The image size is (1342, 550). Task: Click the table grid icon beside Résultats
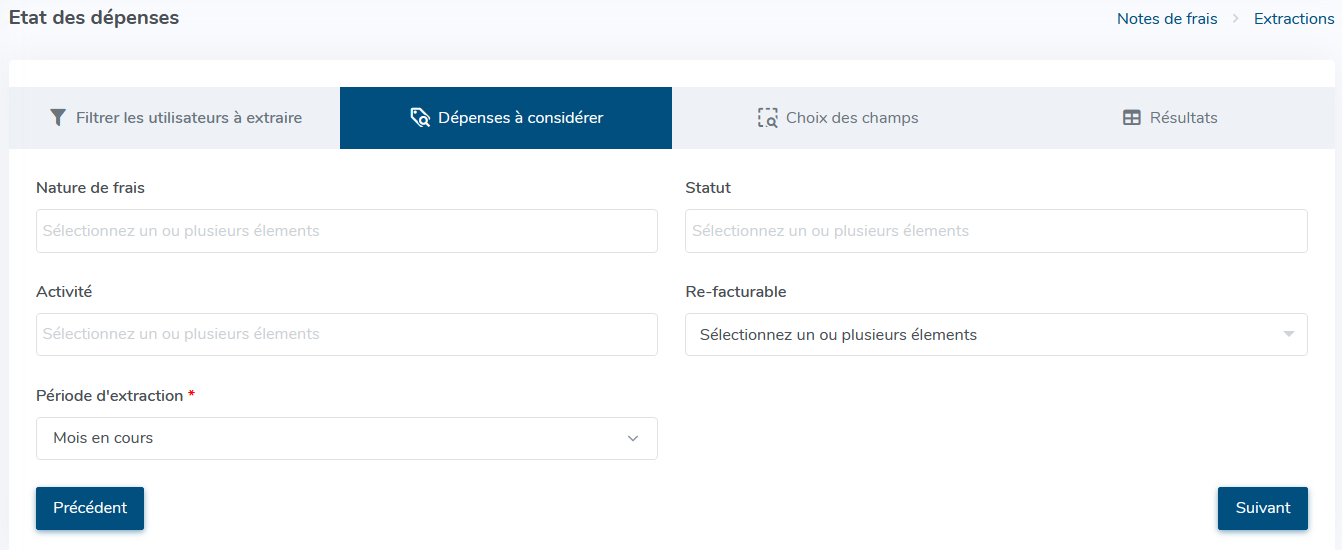pyautogui.click(x=1132, y=118)
